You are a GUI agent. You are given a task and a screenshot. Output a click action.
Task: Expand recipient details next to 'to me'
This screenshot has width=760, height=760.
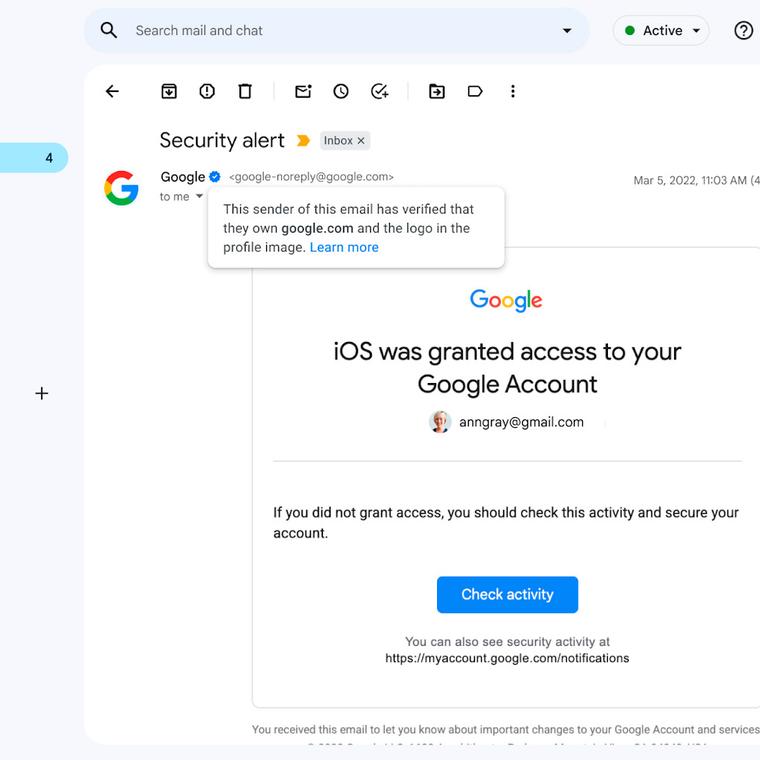pyautogui.click(x=199, y=197)
